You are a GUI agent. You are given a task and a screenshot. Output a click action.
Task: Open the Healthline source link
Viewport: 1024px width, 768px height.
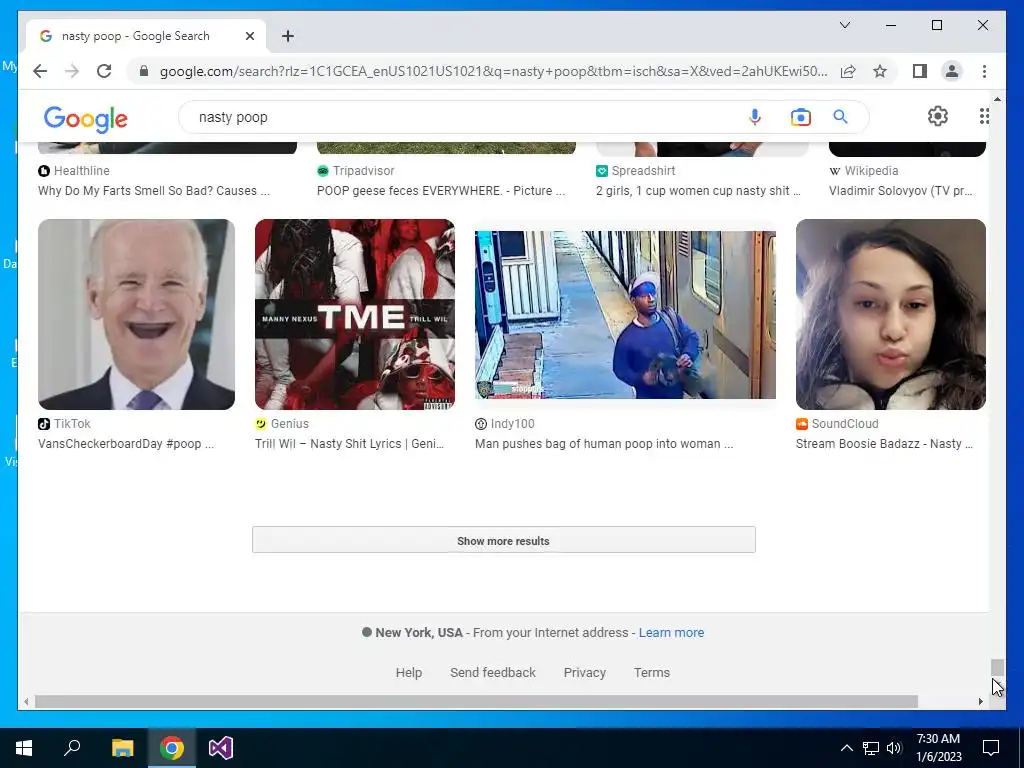74,170
